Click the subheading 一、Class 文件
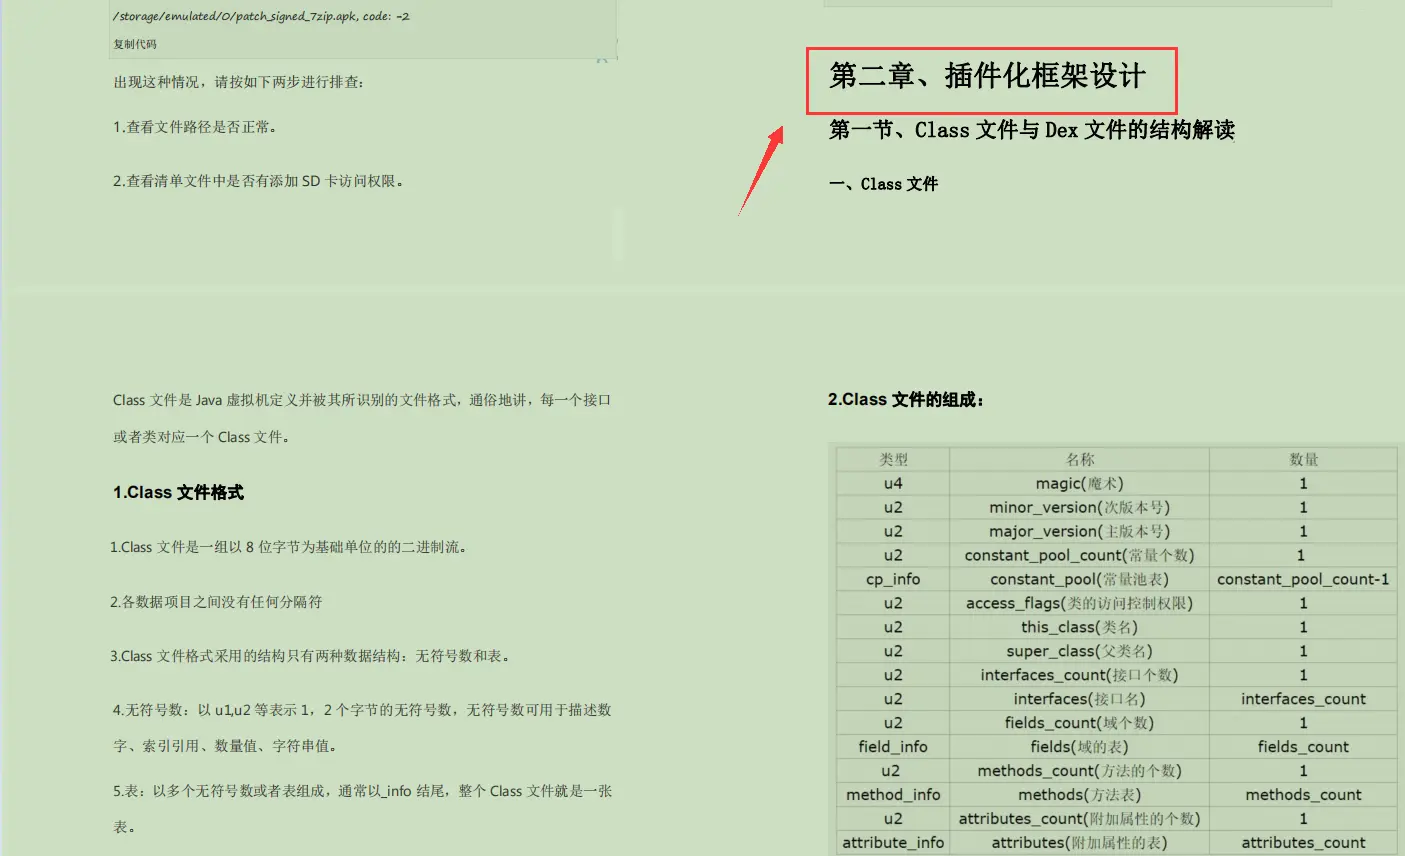Screen dimensions: 1405x856 (886, 184)
